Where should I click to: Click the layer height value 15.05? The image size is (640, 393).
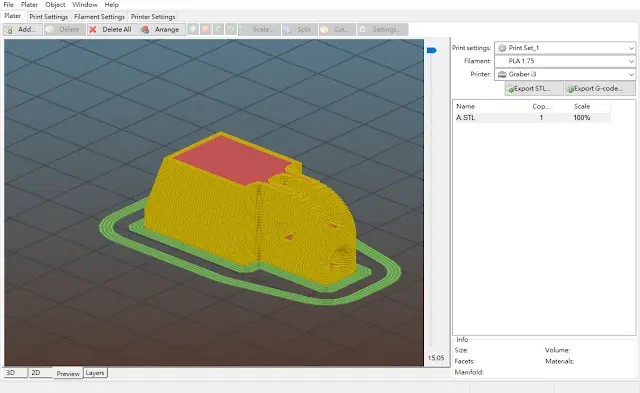click(x=436, y=358)
